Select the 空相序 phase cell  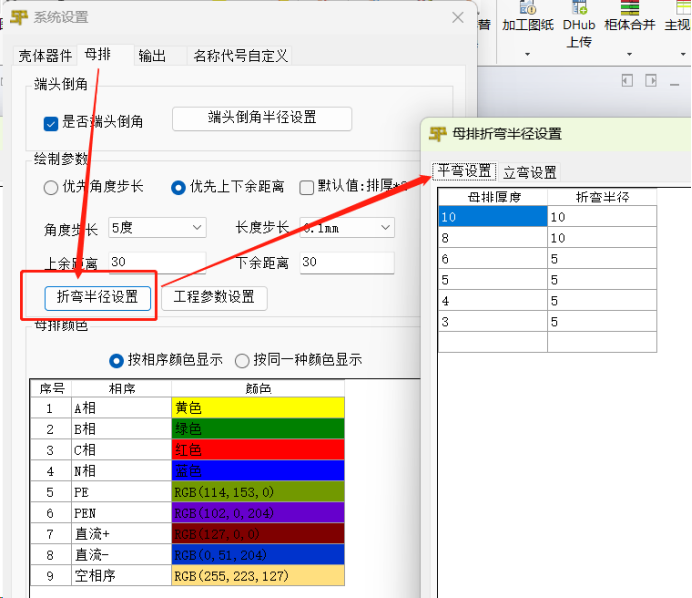pos(121,575)
